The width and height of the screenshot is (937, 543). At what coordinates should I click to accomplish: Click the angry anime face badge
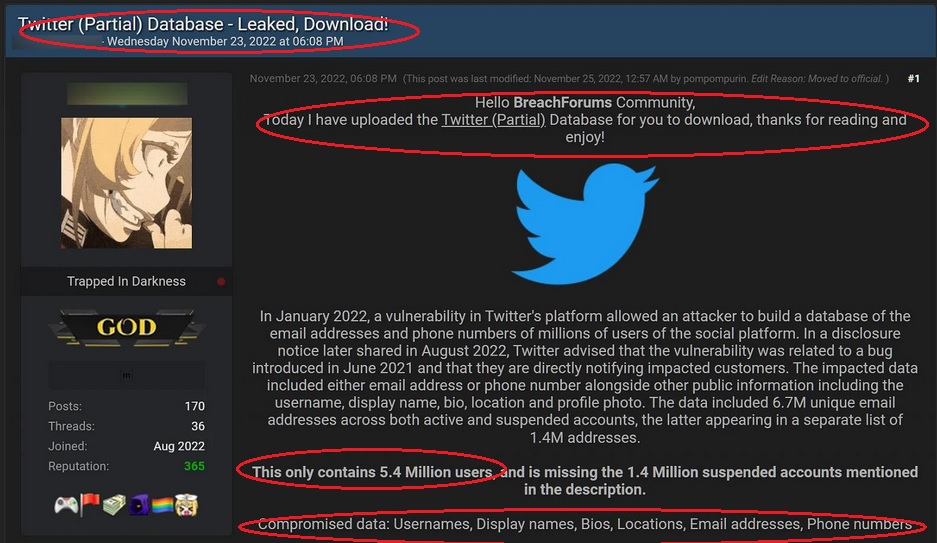click(x=186, y=505)
